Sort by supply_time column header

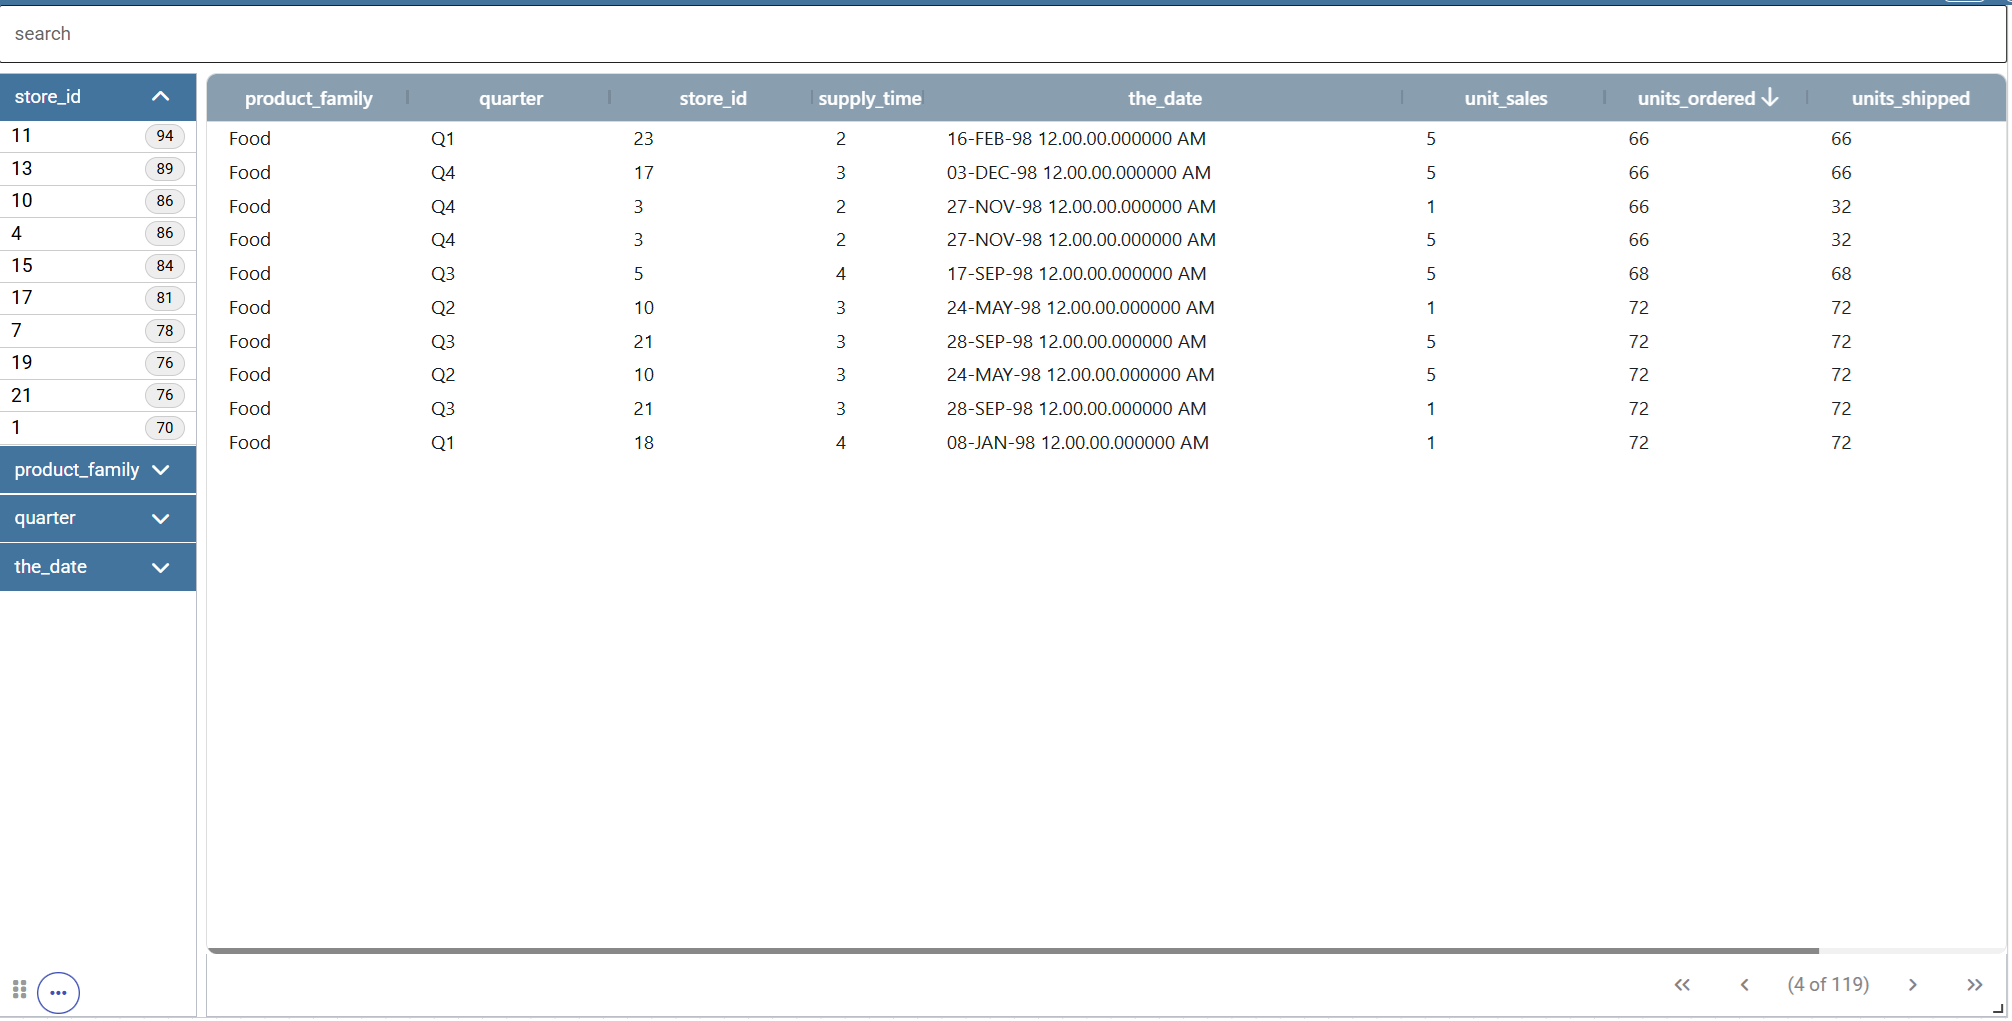[x=870, y=98]
